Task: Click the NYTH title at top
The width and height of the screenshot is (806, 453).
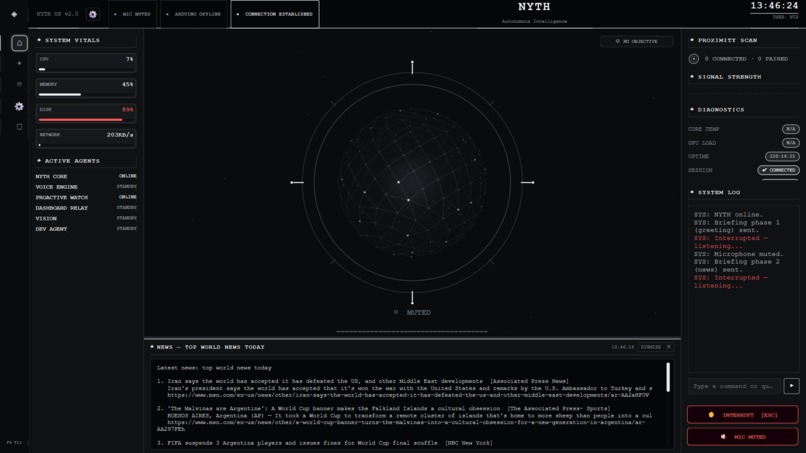Action: (534, 7)
